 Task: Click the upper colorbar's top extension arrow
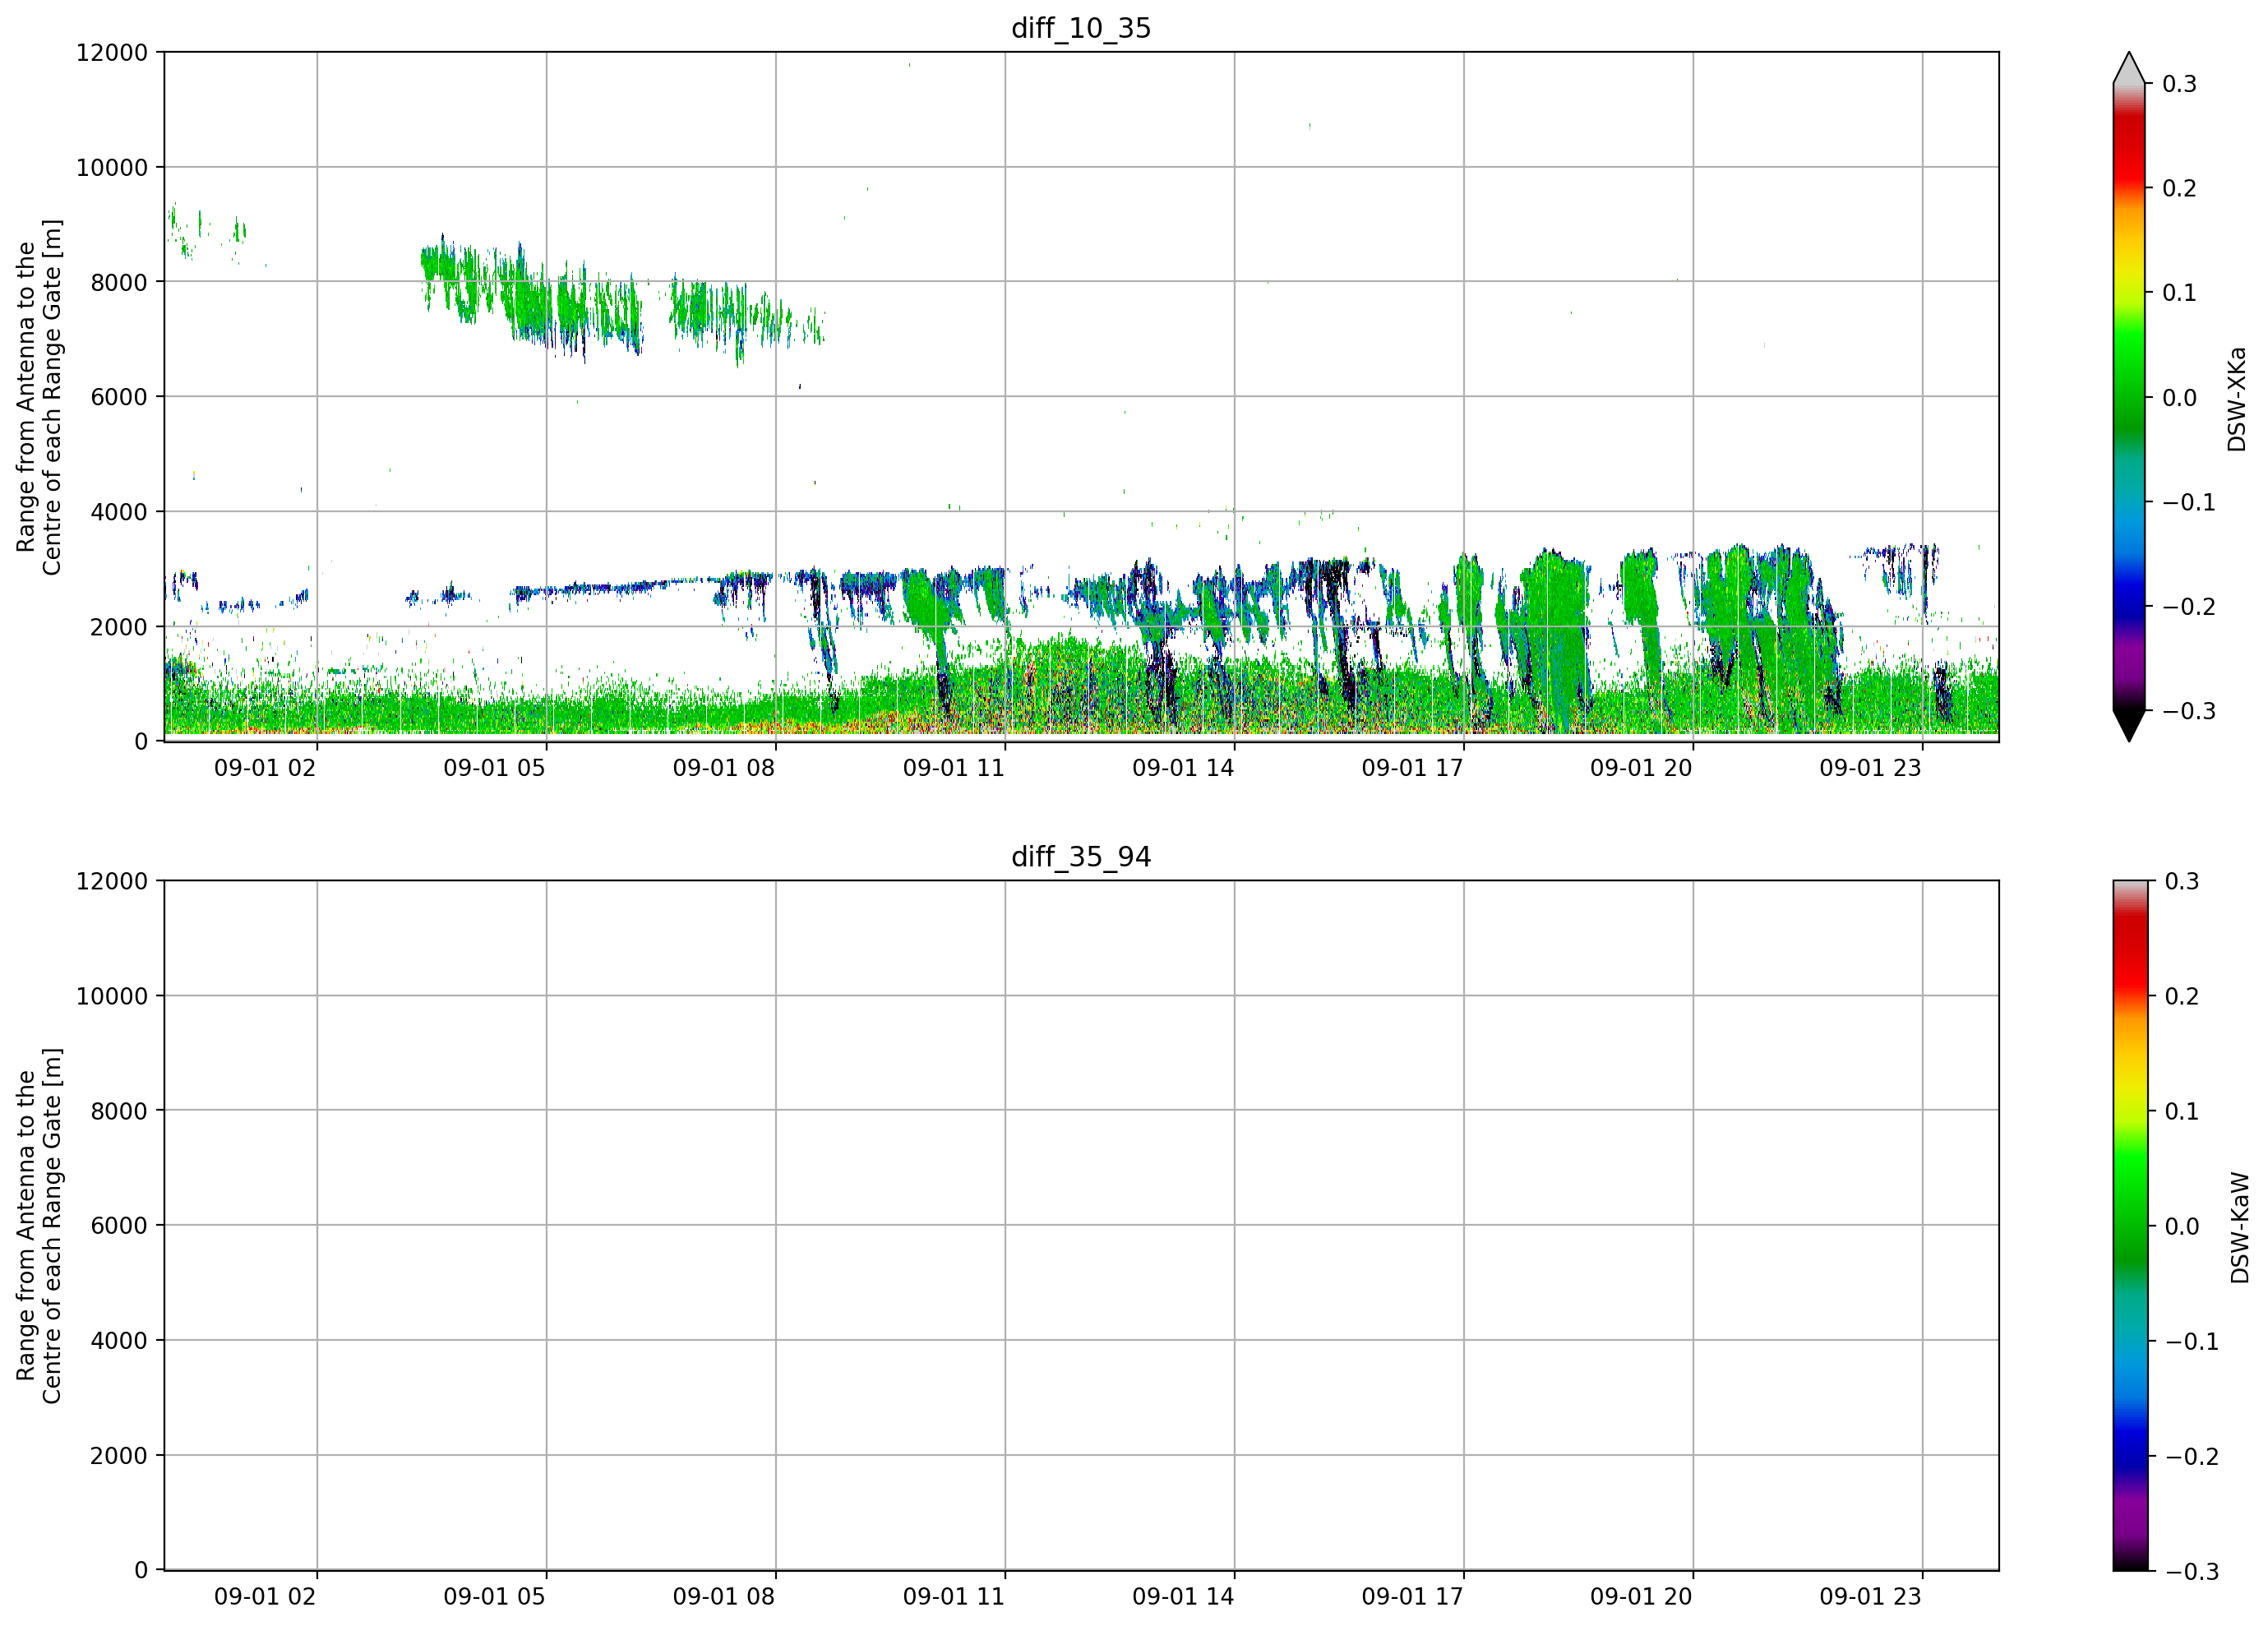(x=2129, y=68)
